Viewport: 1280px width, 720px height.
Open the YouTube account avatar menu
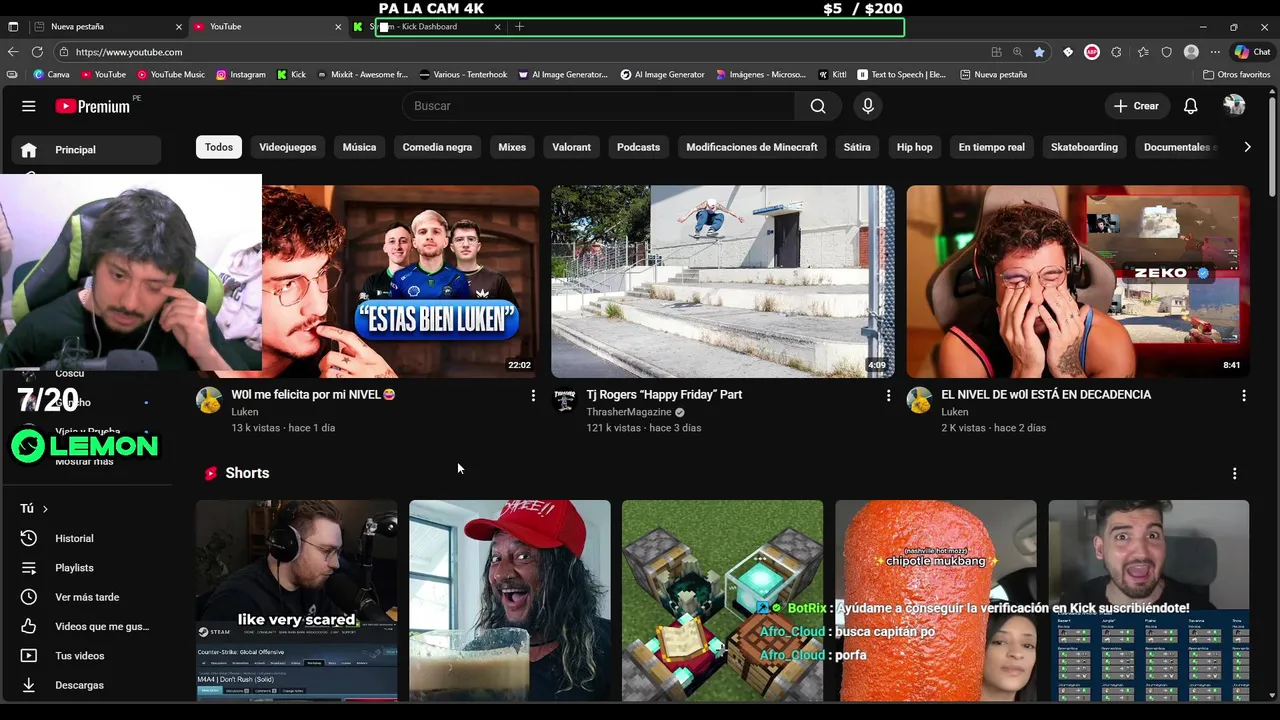click(x=1234, y=106)
